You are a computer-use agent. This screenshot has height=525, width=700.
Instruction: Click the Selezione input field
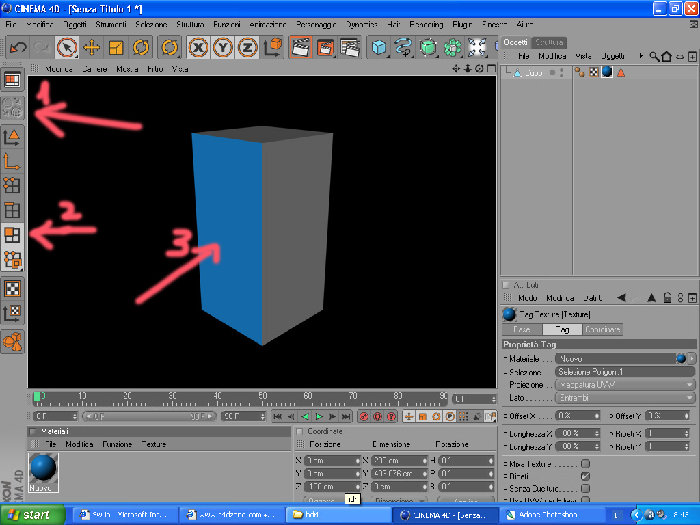pyautogui.click(x=625, y=371)
